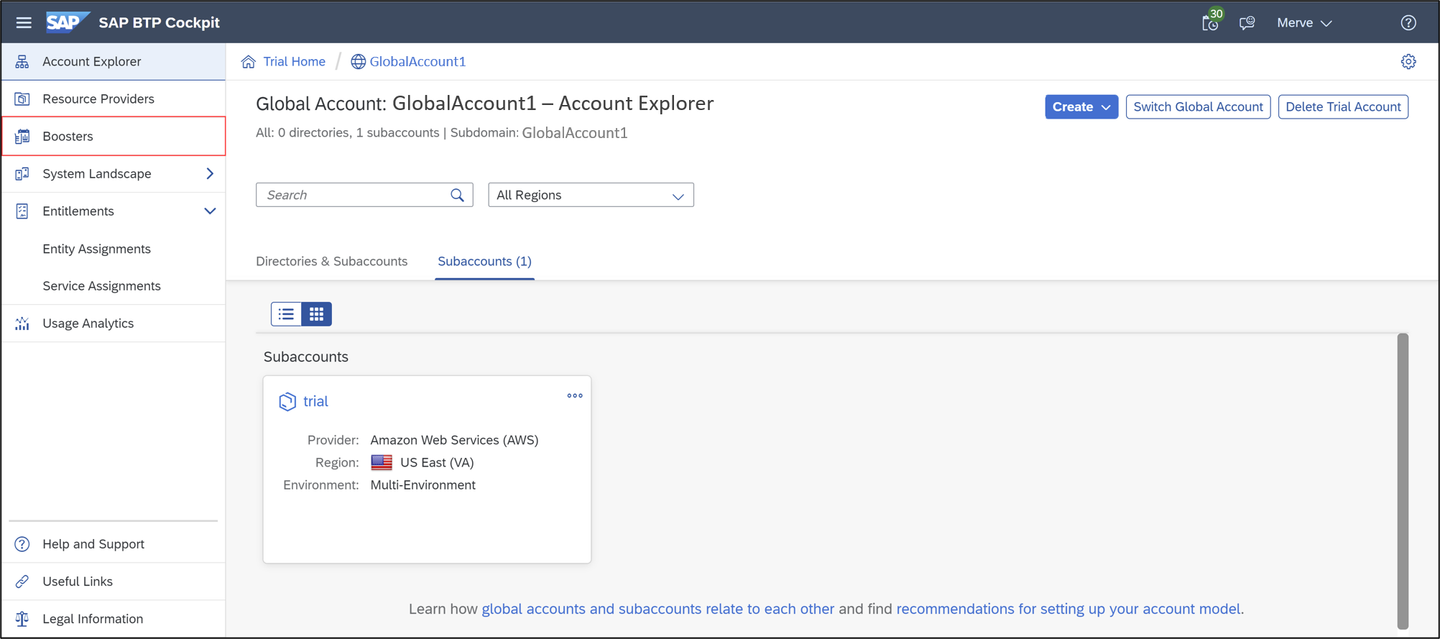This screenshot has width=1440, height=639.
Task: Open Useful Links in the sidebar
Action: [x=113, y=582]
